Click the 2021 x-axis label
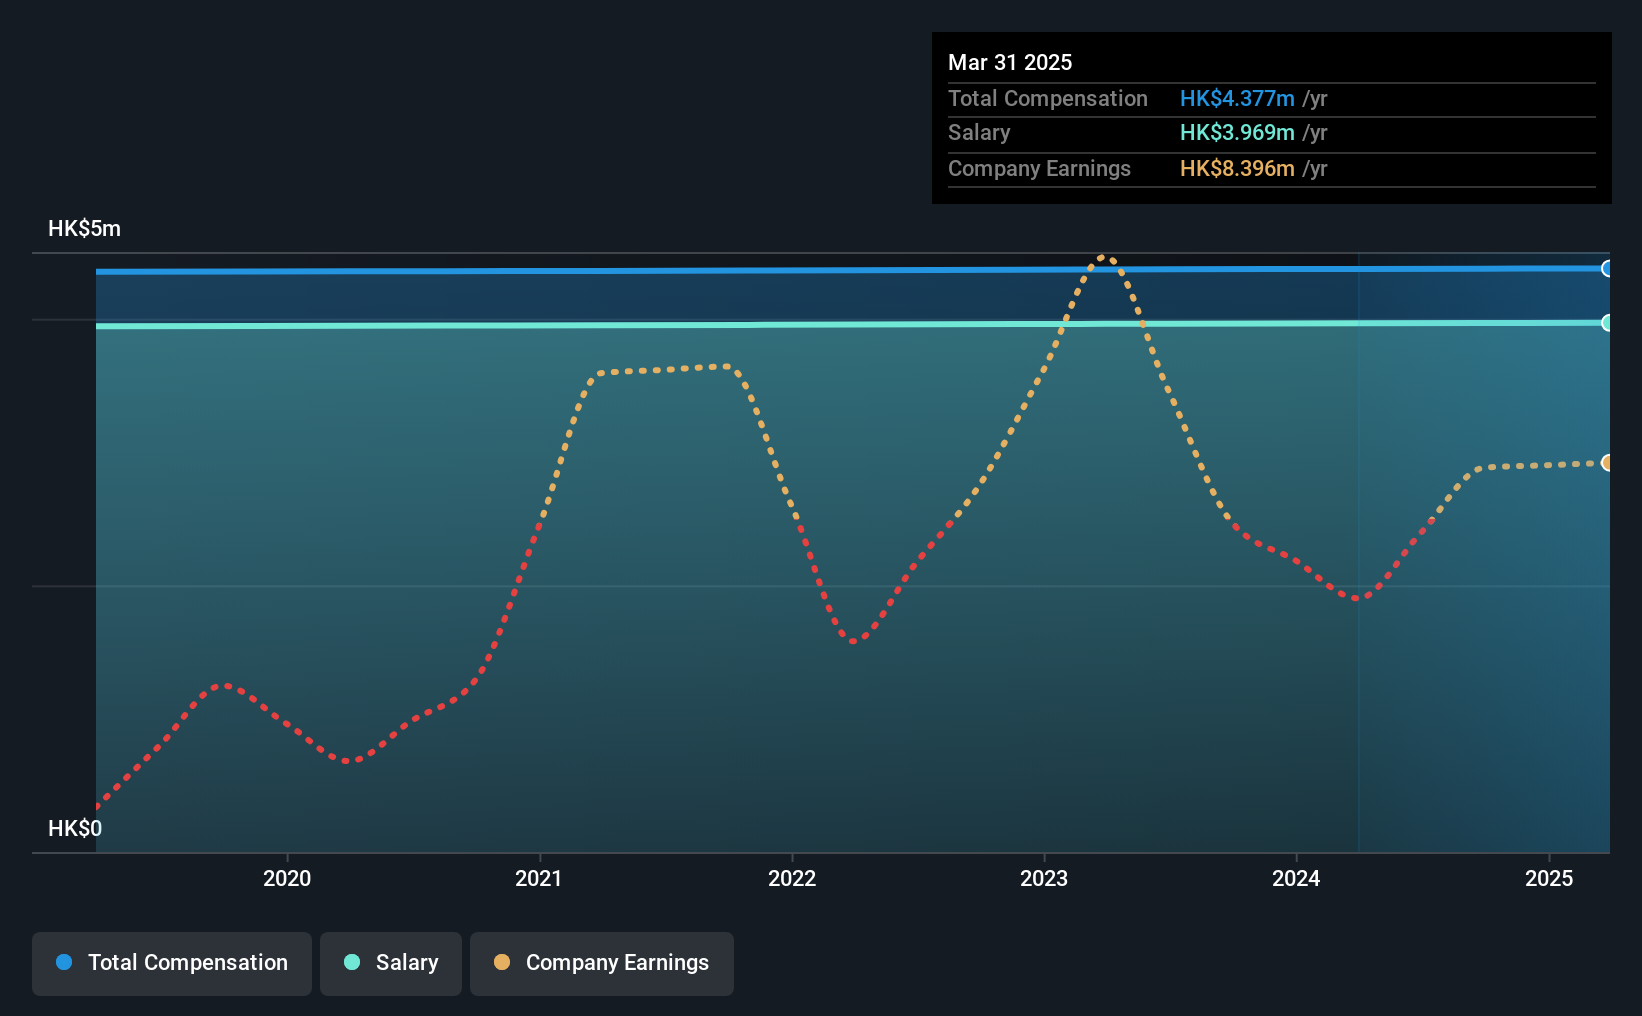 click(x=539, y=878)
